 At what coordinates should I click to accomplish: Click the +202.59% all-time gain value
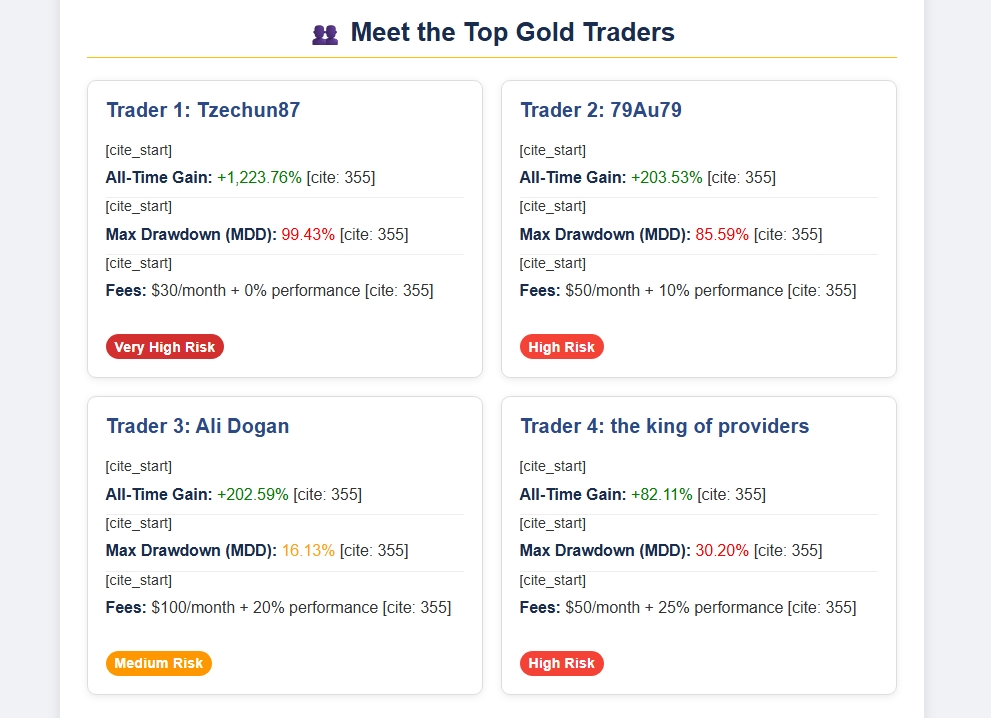253,494
